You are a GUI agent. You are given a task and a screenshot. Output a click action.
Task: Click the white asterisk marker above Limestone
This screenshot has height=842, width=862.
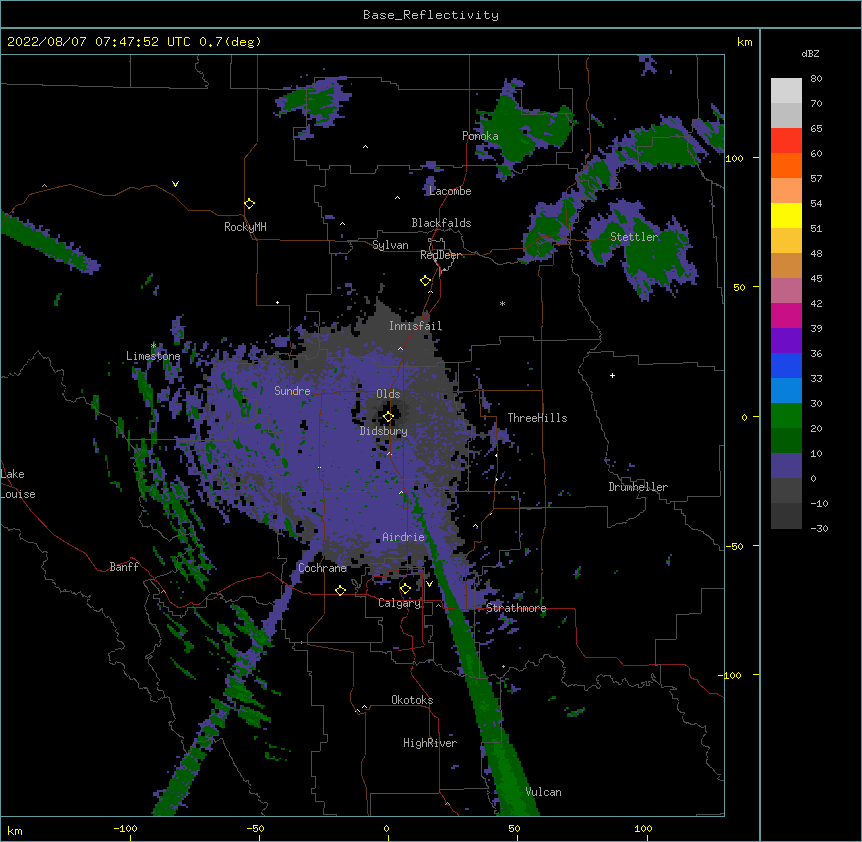154,346
